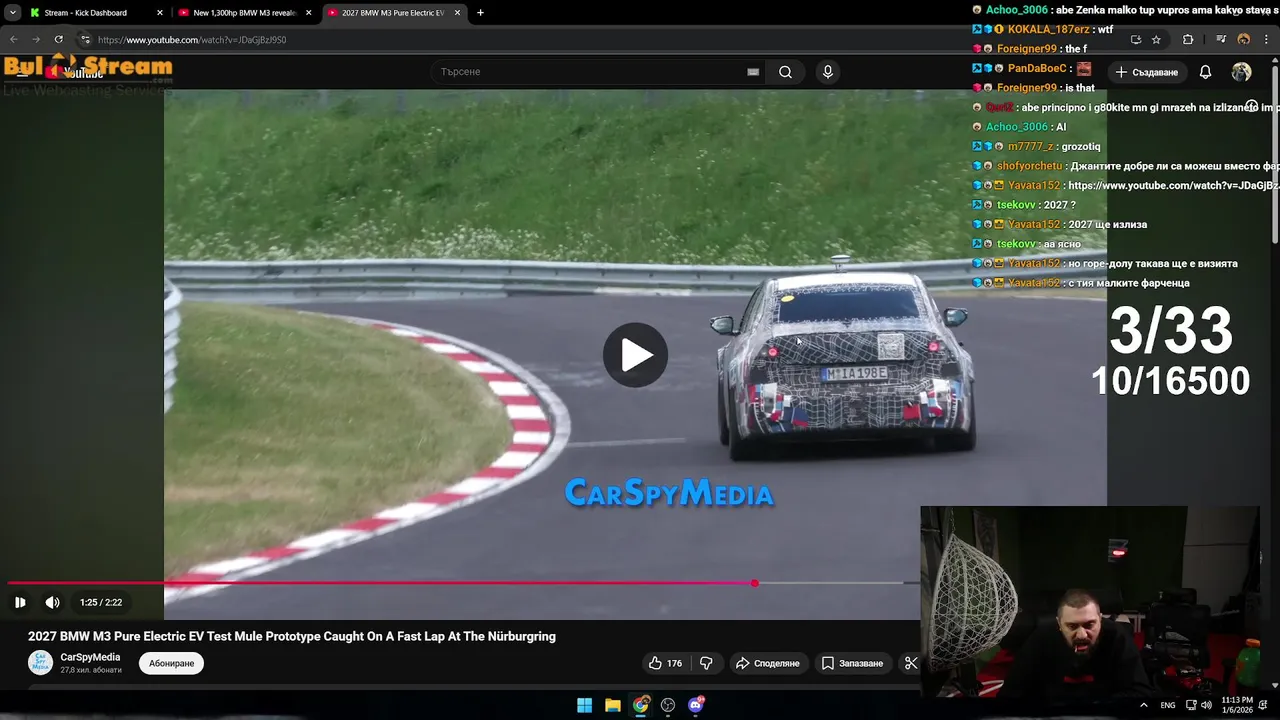
Task: Select the 2027 BMW M3 Pure Electric tab
Action: [x=394, y=13]
